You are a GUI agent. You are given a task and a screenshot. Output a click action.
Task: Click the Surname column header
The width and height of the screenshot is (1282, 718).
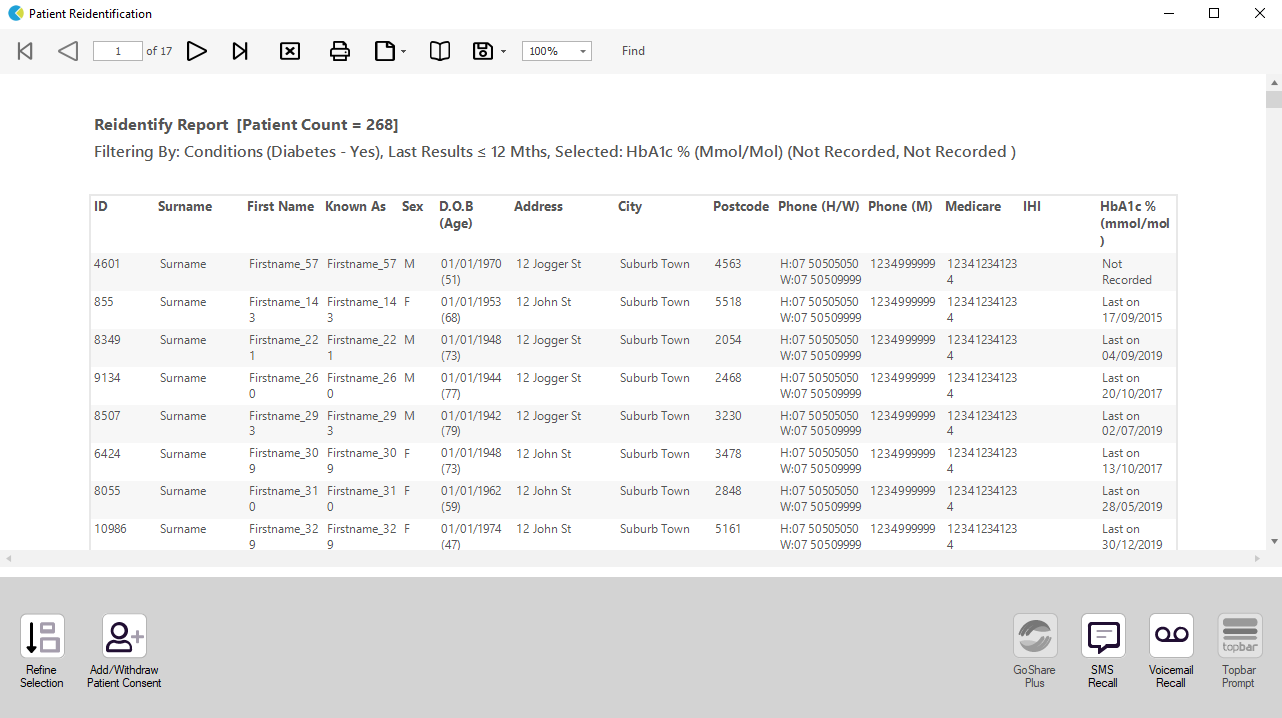pyautogui.click(x=185, y=207)
